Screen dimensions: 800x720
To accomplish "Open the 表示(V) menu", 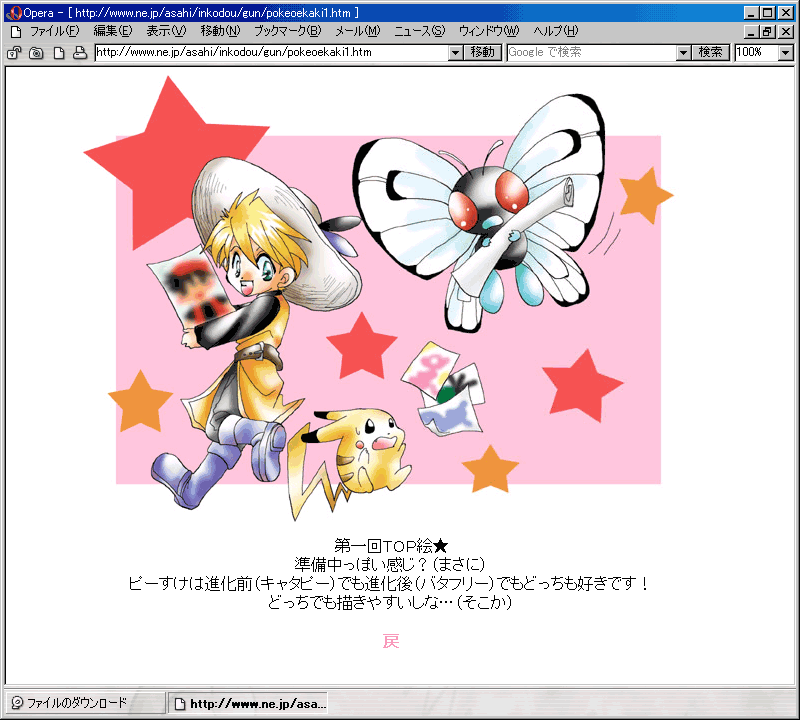I will (166, 31).
